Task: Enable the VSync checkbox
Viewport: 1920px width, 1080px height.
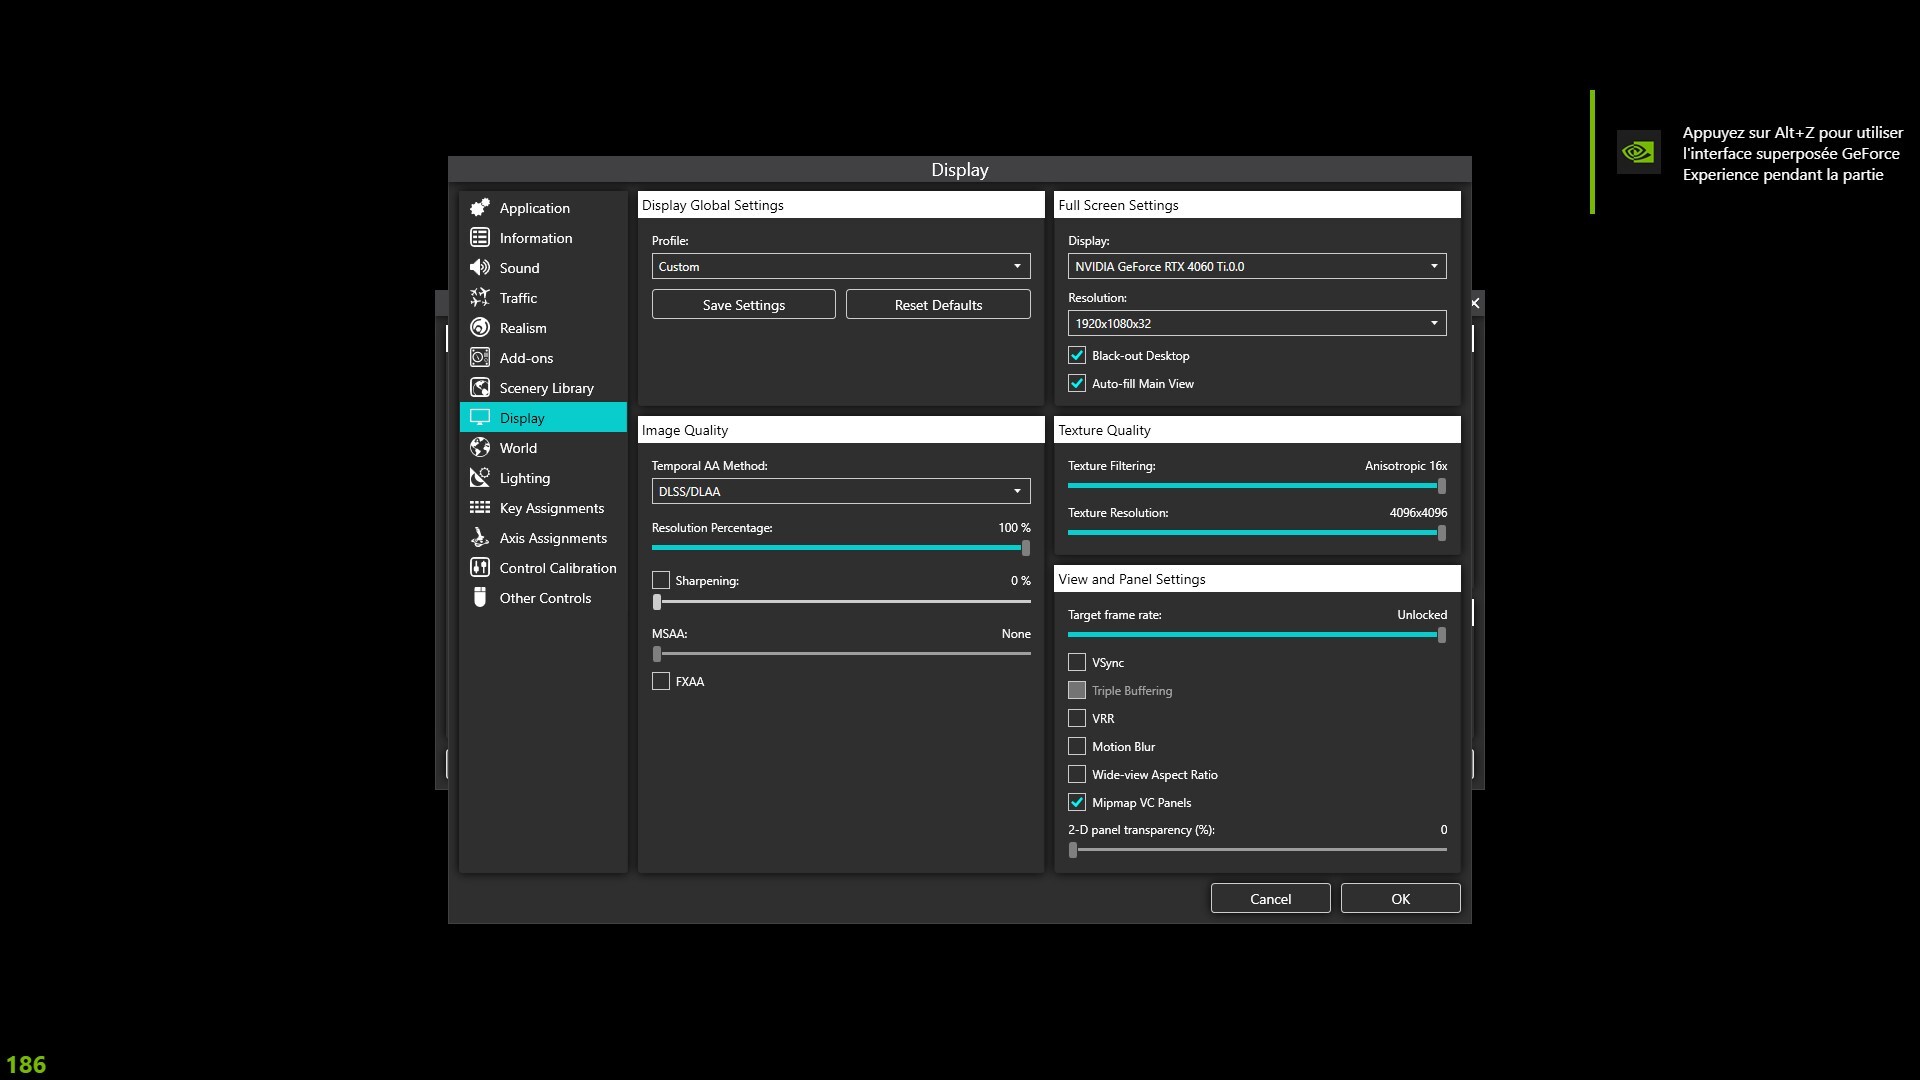Action: [x=1077, y=662]
